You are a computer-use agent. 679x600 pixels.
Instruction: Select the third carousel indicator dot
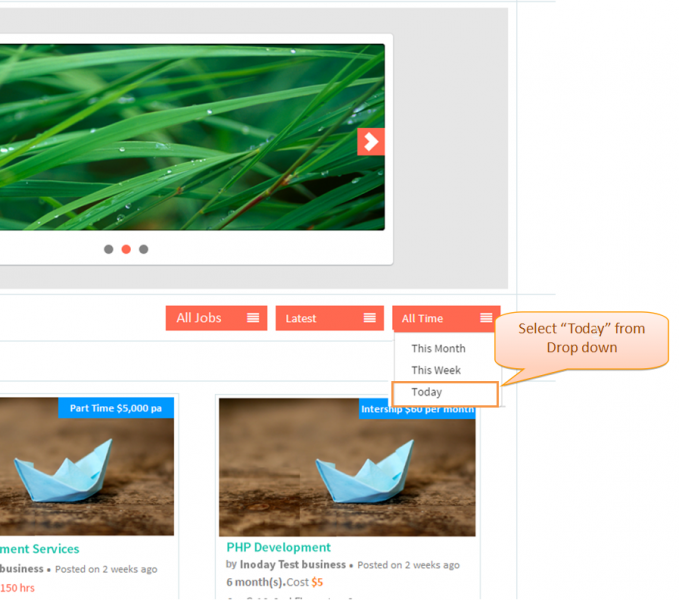[x=144, y=249]
